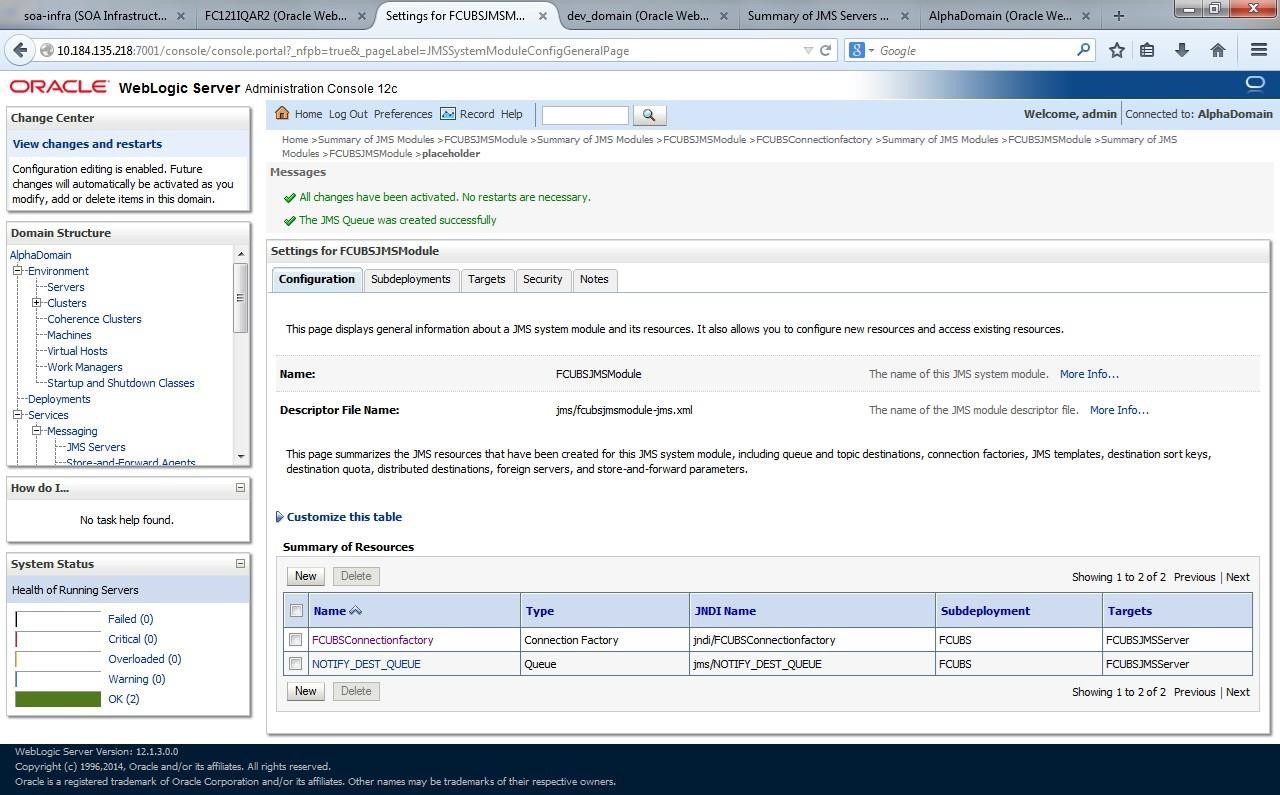The height and width of the screenshot is (795, 1280).
Task: Click the Log Out link
Action: [348, 114]
